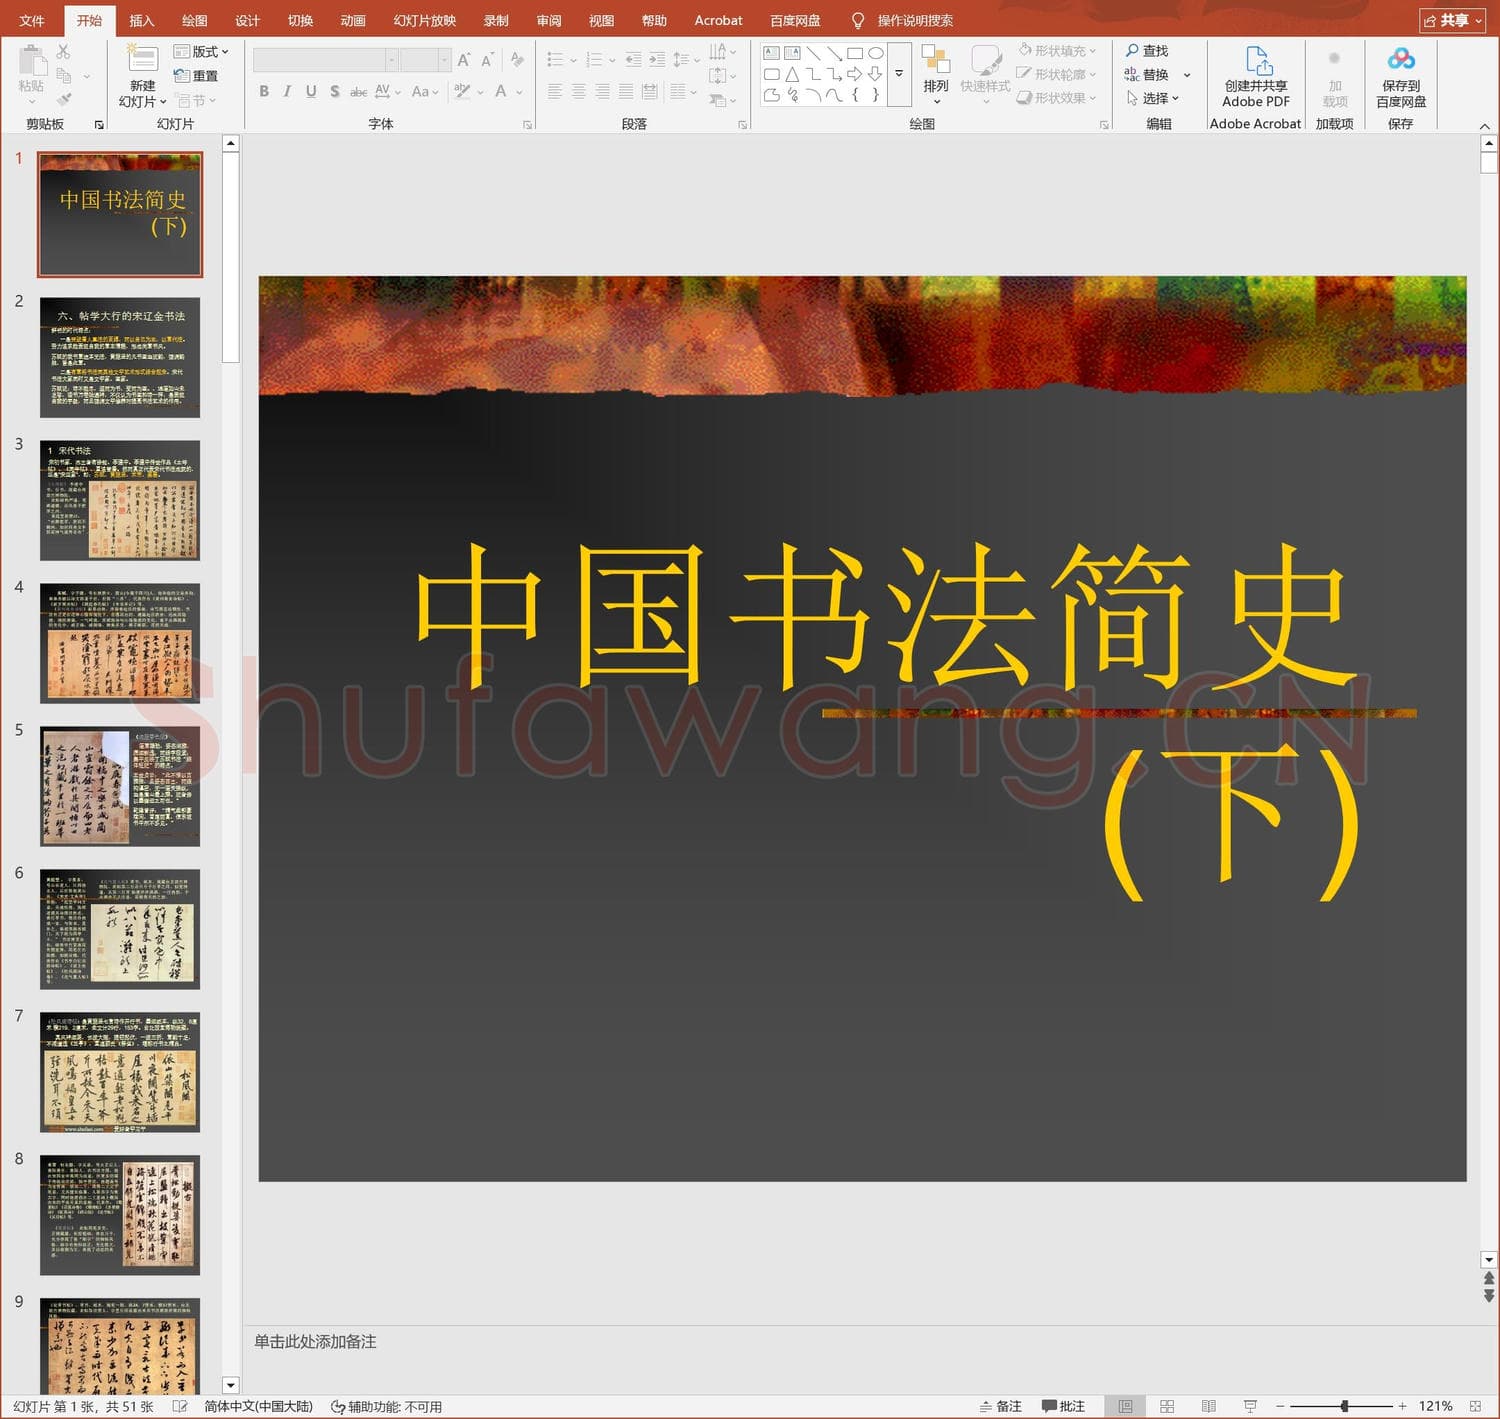1500x1419 pixels.
Task: Click Fit slide to window icon
Action: [1475, 1406]
